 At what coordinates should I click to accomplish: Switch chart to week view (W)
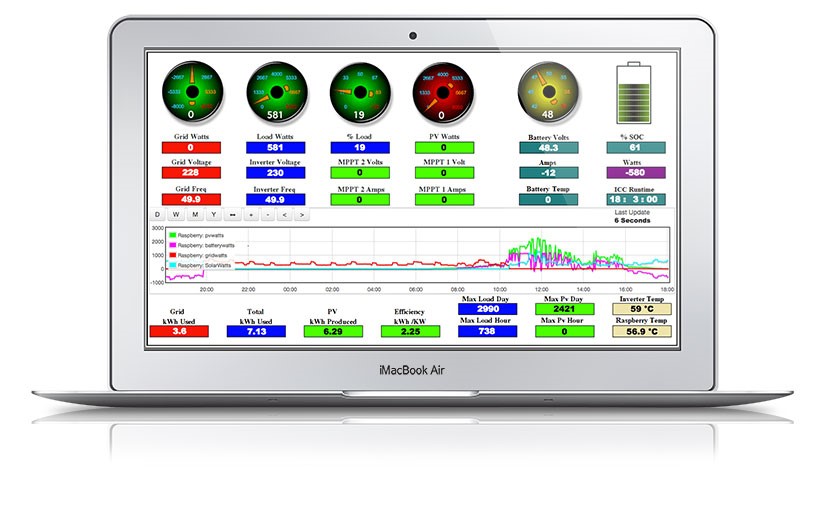point(176,214)
